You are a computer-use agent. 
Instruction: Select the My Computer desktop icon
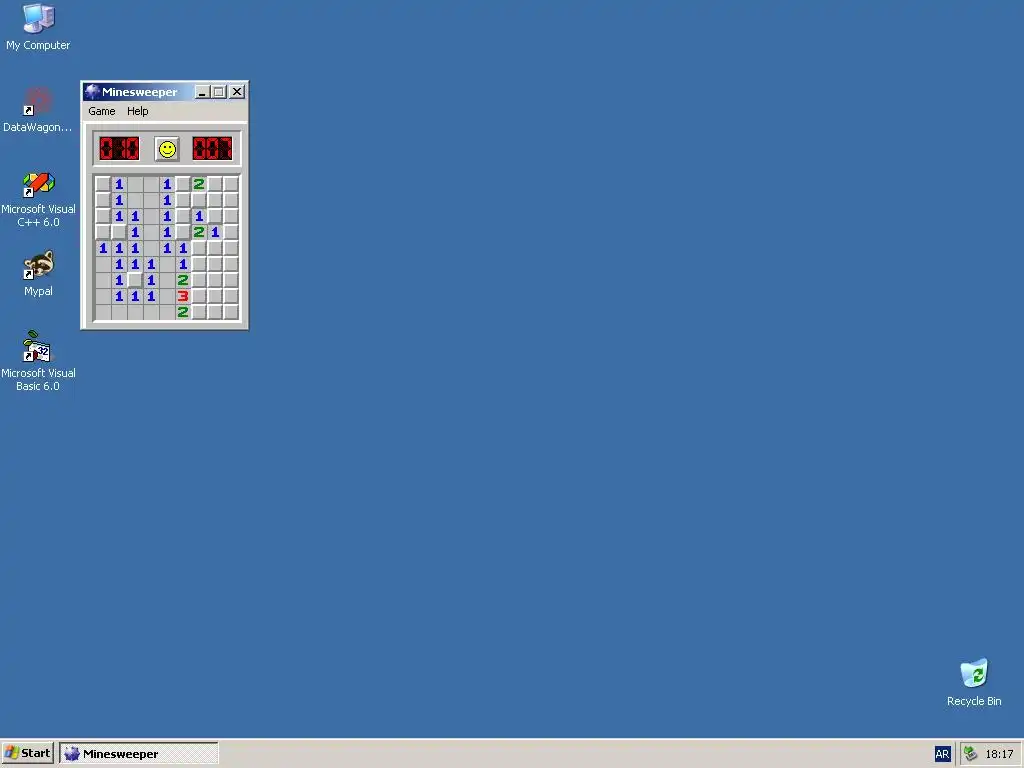[x=38, y=27]
